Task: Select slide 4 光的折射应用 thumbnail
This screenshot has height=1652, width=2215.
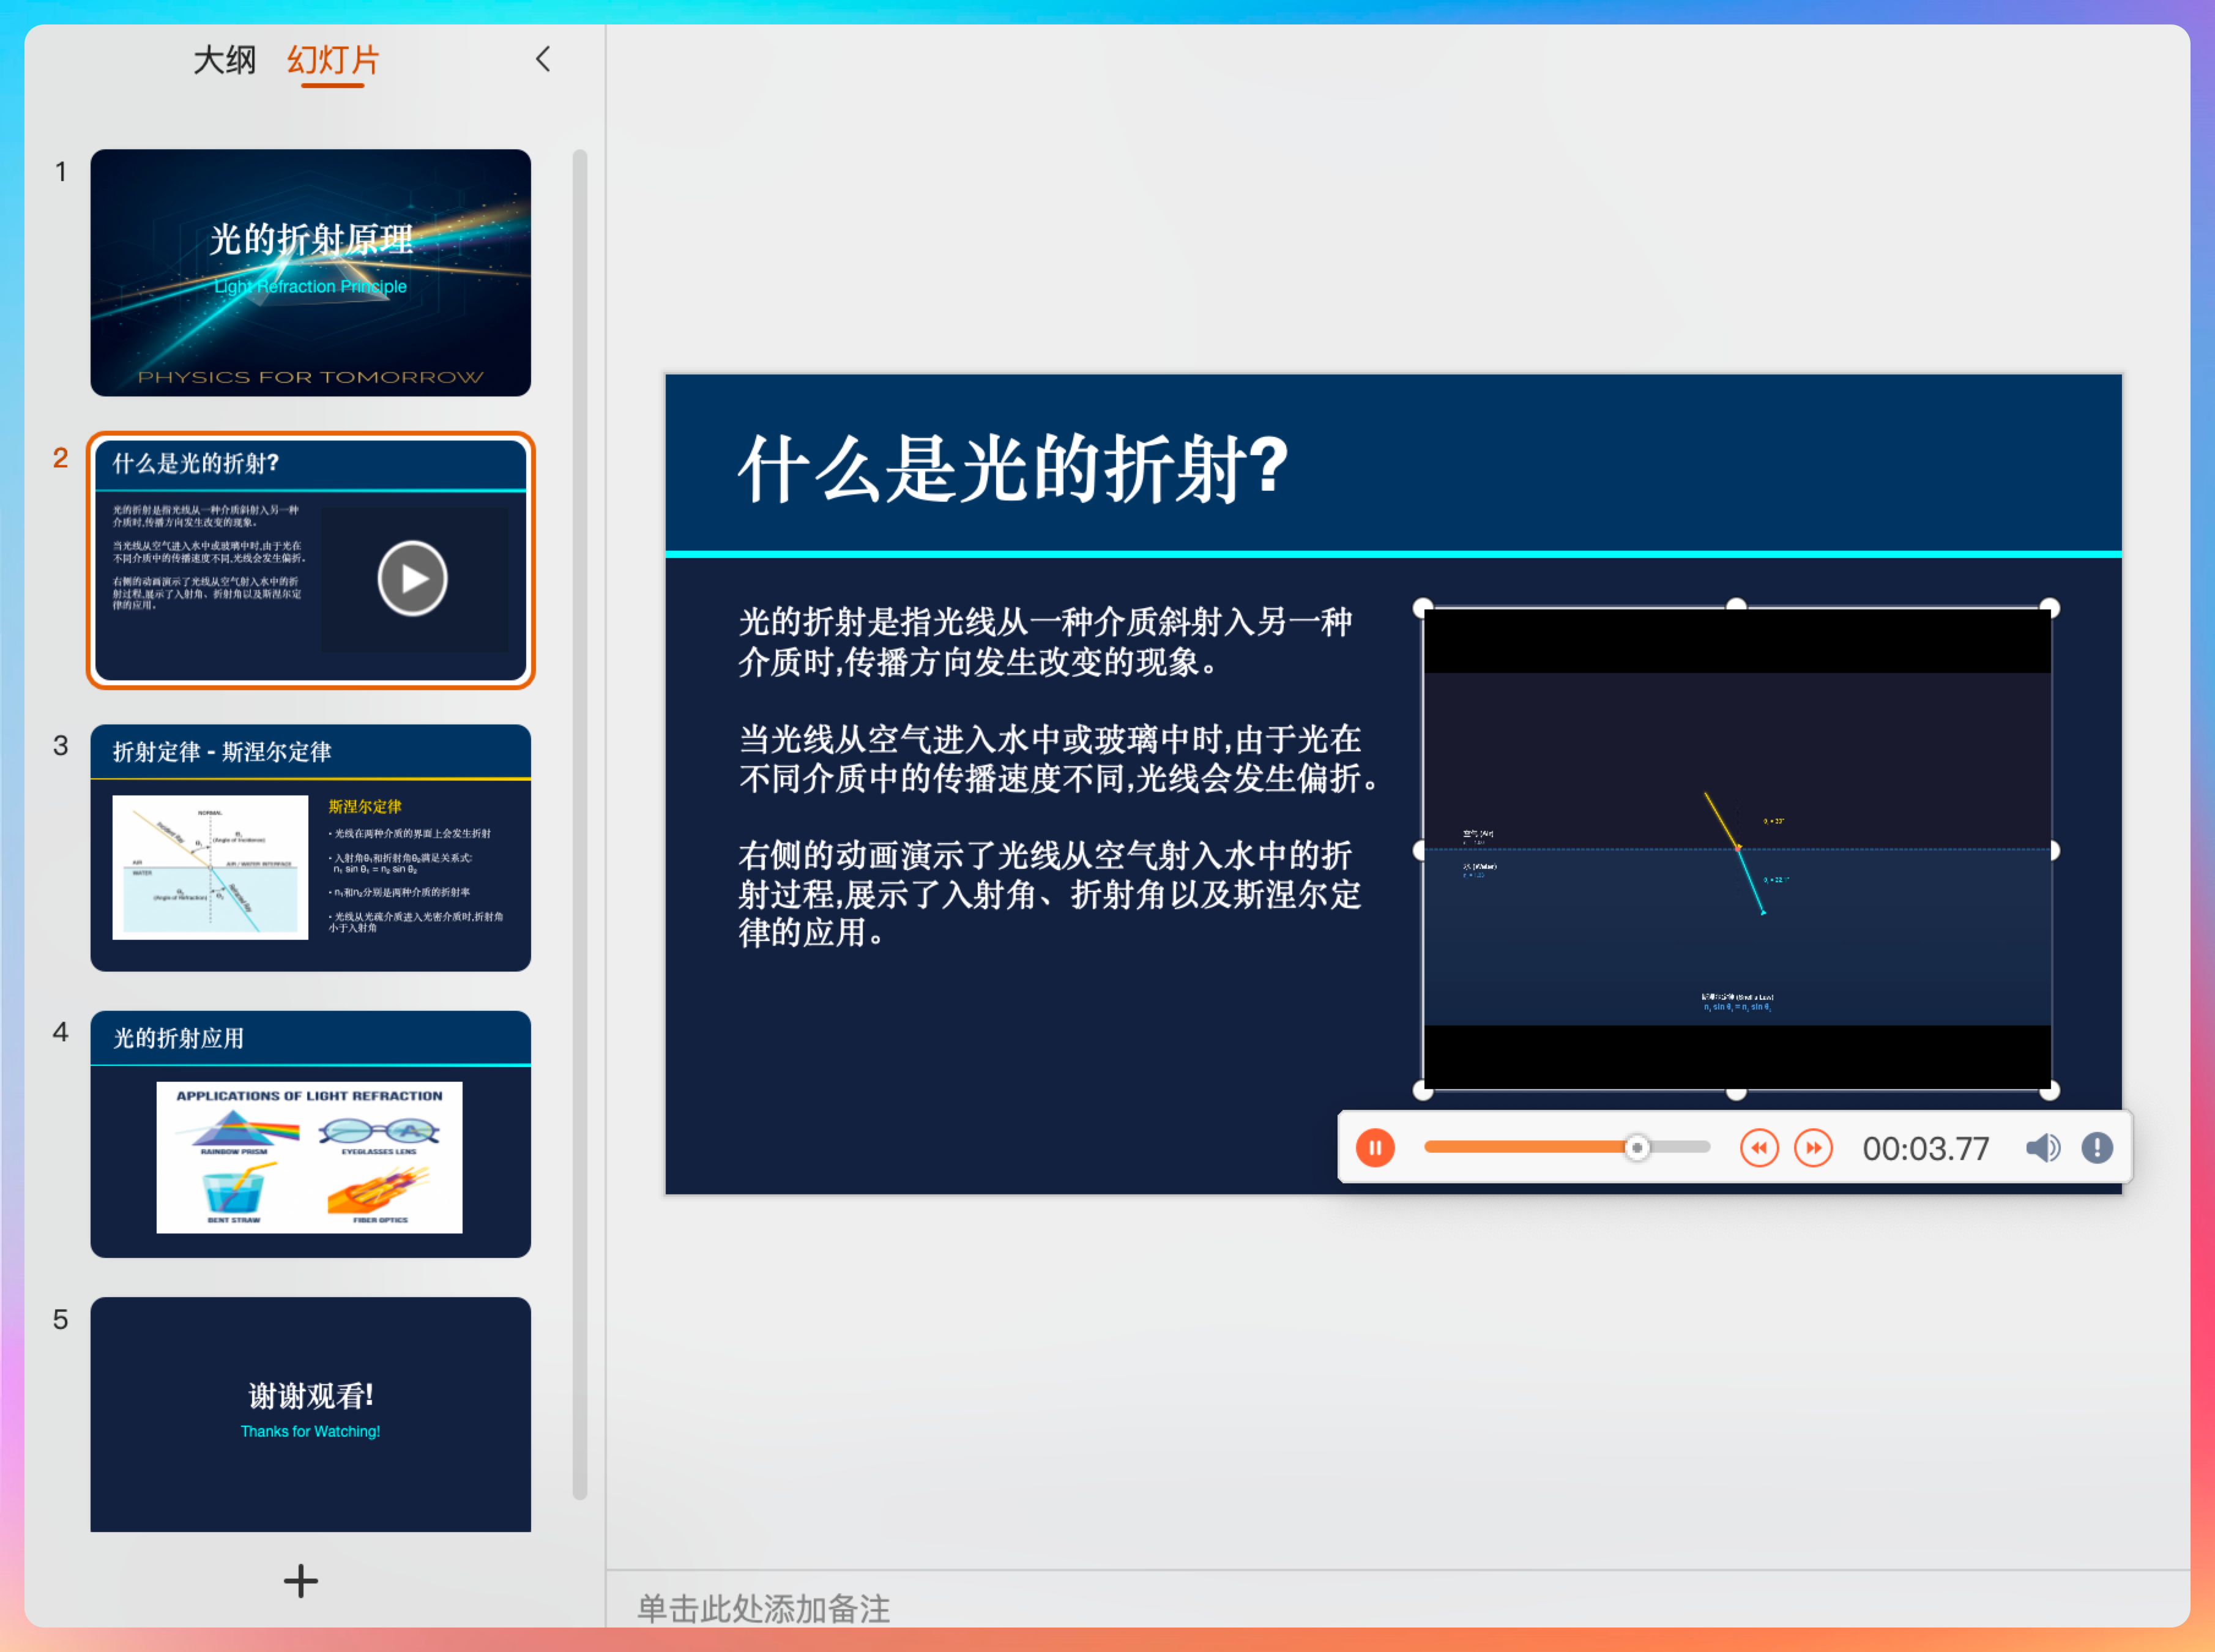Action: (310, 1133)
